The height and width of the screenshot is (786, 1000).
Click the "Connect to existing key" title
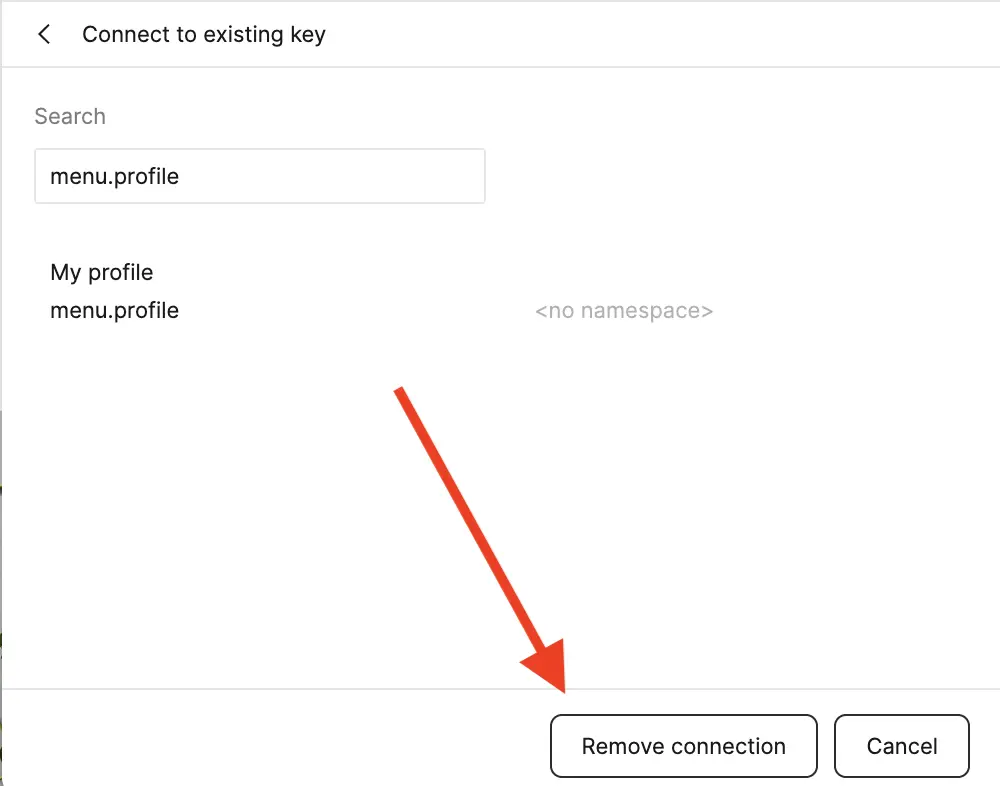tap(203, 34)
